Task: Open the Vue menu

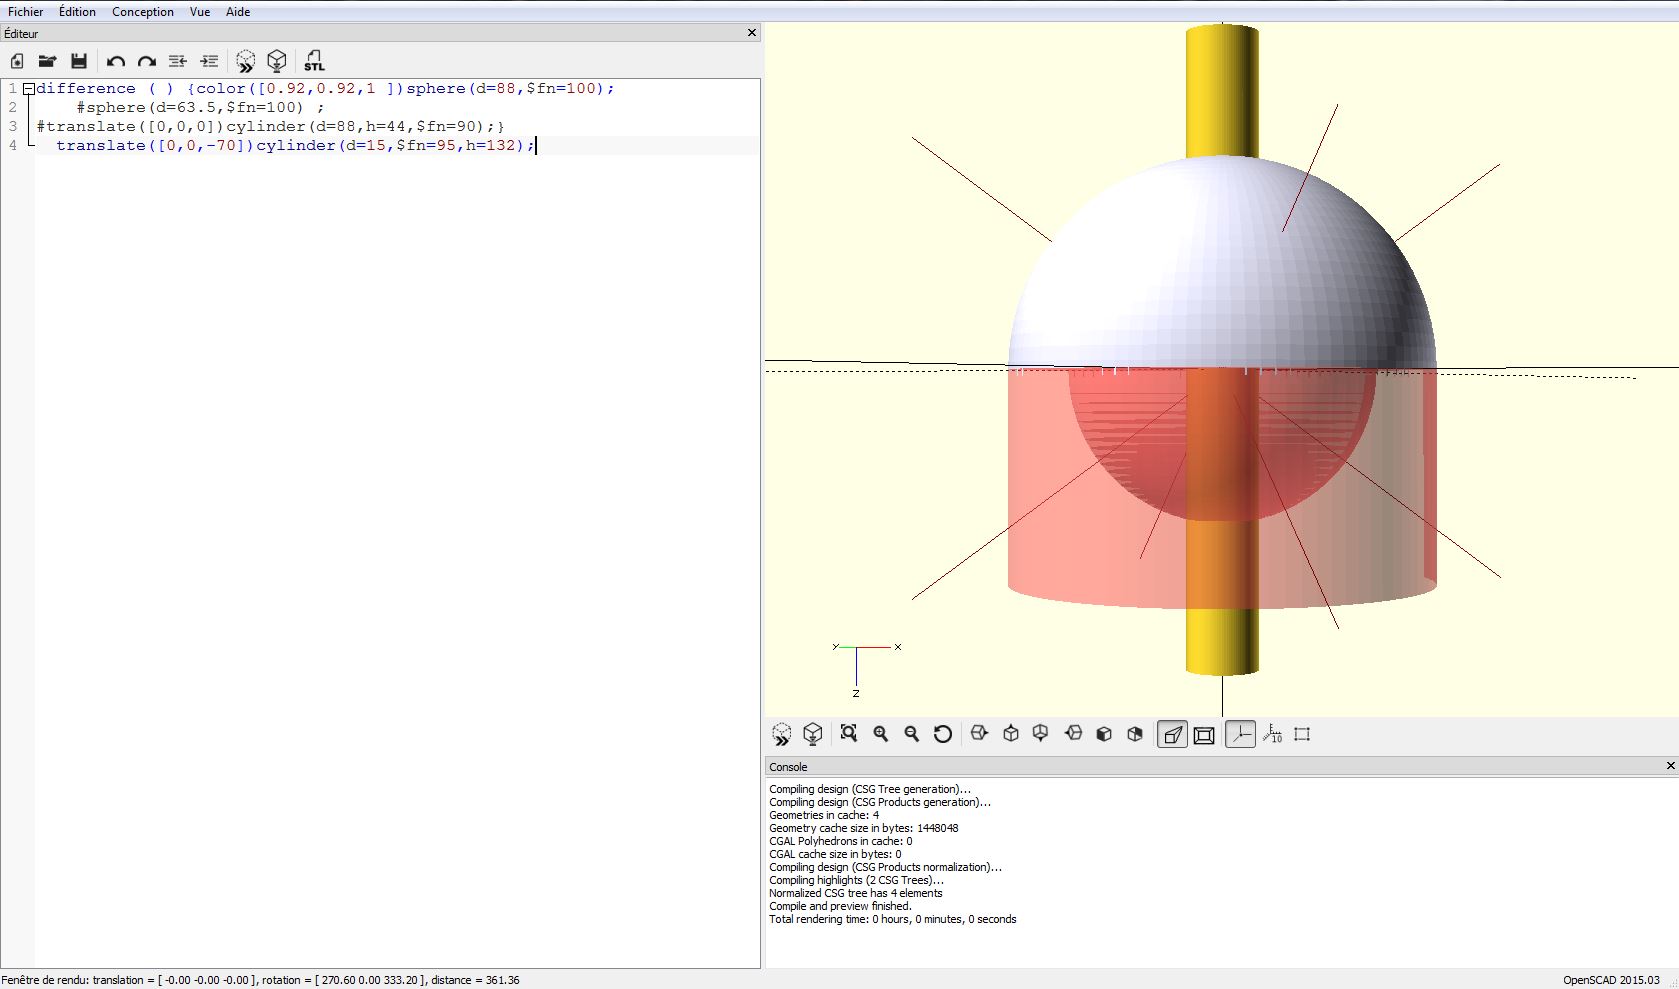Action: [200, 12]
